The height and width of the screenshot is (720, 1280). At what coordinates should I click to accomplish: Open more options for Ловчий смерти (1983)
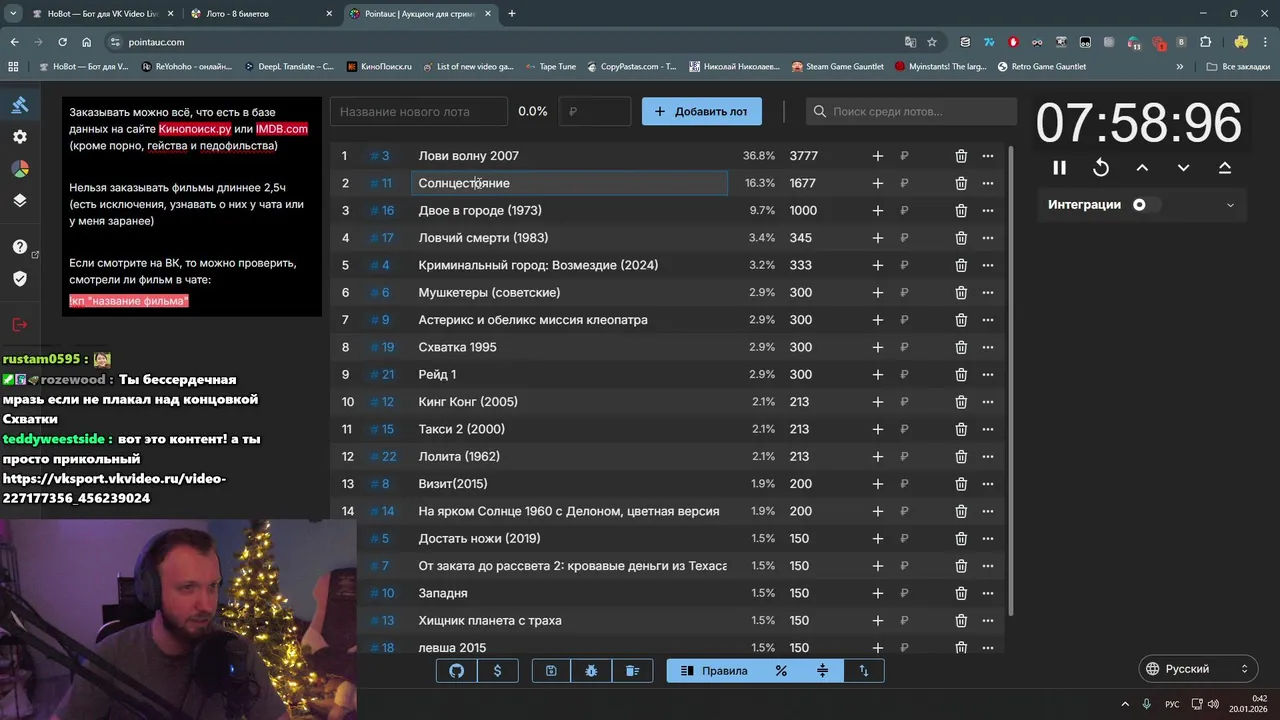coord(988,238)
